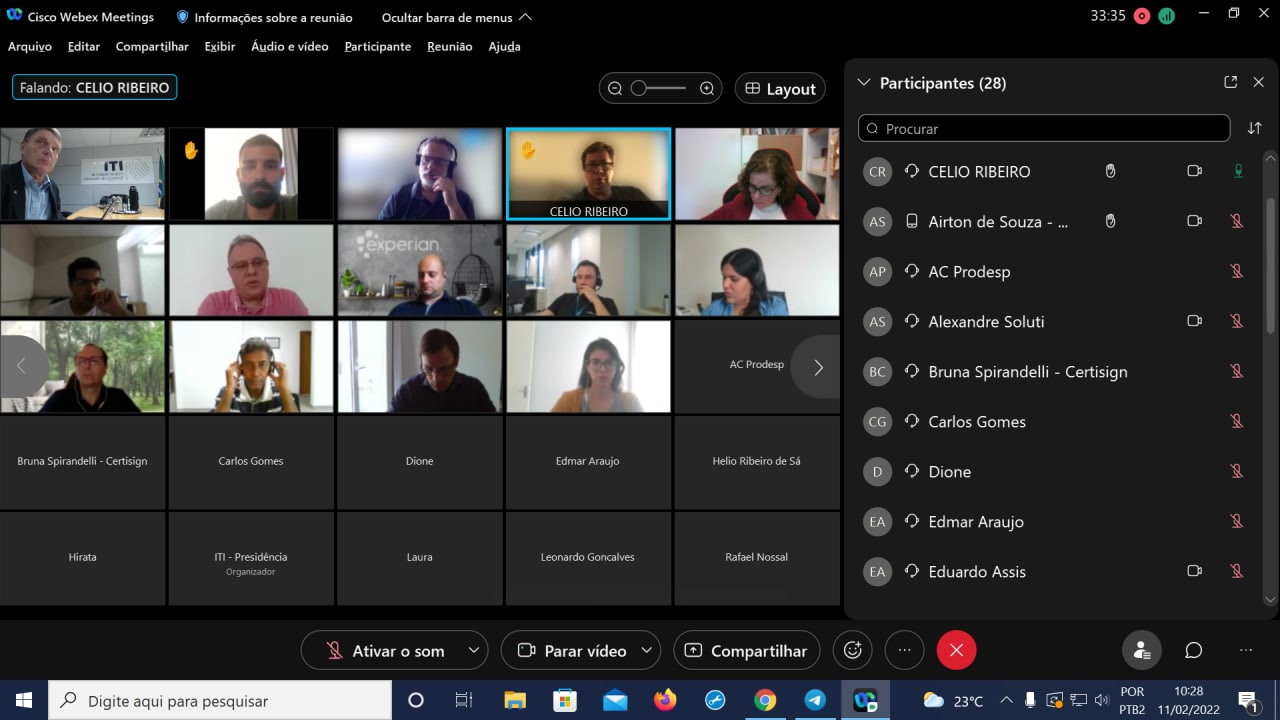The image size is (1280, 720).
Task: Open the Layout button
Action: 780,89
